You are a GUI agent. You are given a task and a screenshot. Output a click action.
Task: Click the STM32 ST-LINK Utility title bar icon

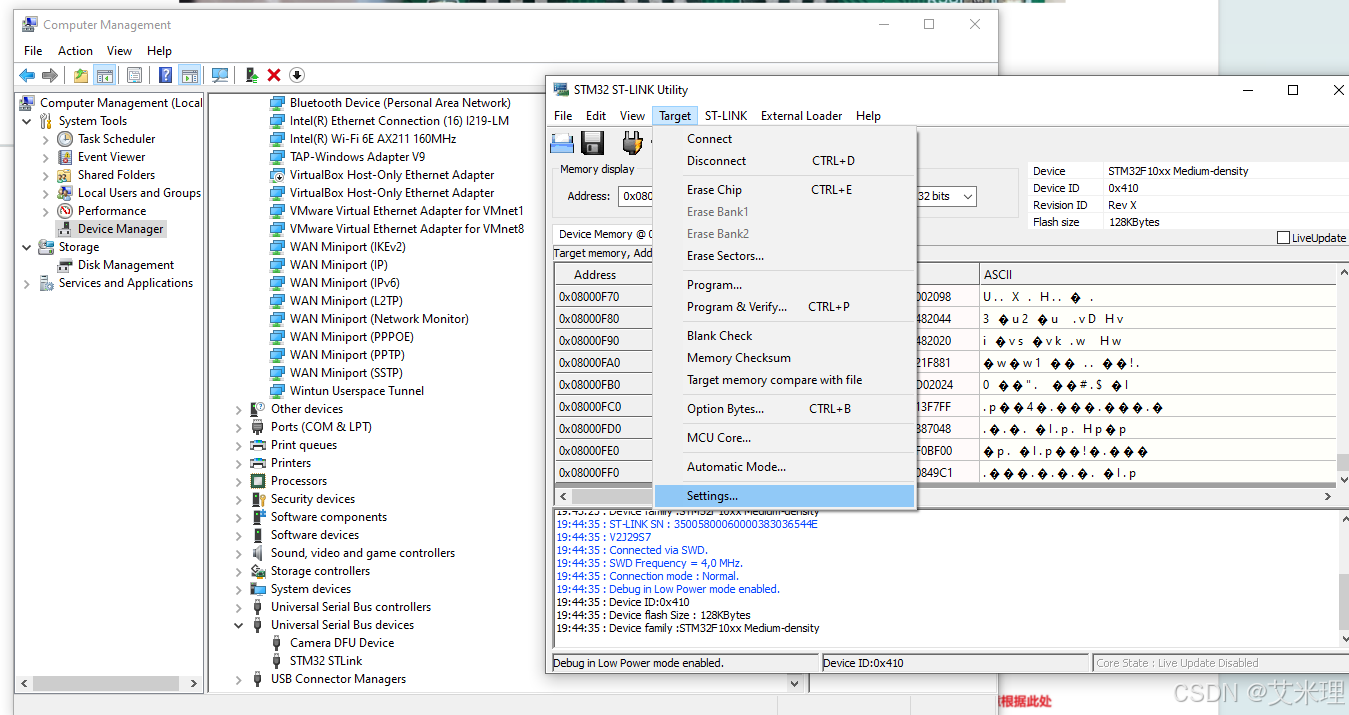click(x=562, y=90)
